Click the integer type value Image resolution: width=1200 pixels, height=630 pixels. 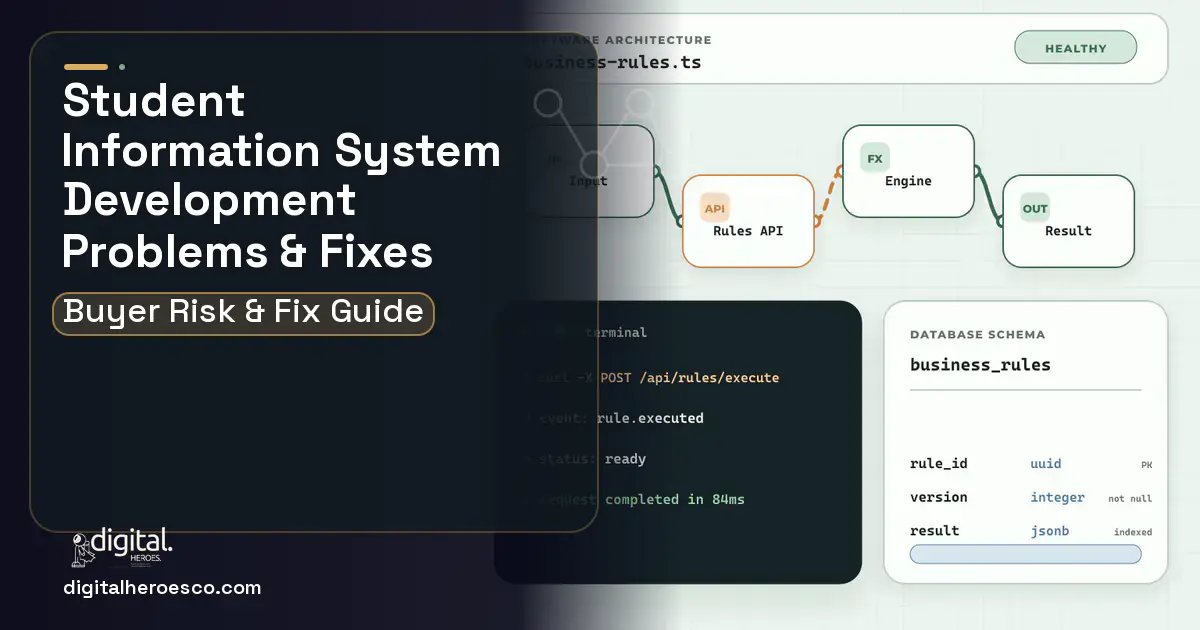click(x=1057, y=497)
